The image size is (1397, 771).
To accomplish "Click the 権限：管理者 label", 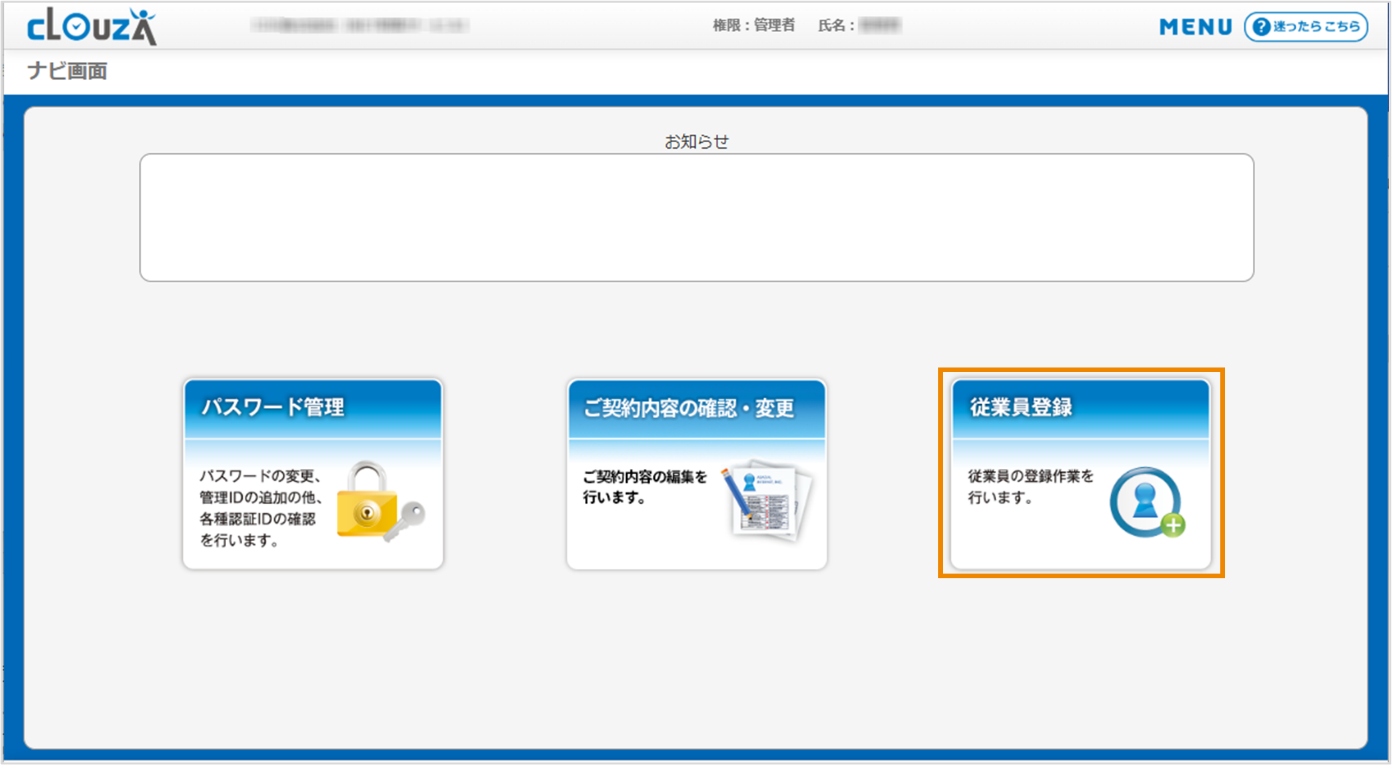I will click(x=753, y=26).
